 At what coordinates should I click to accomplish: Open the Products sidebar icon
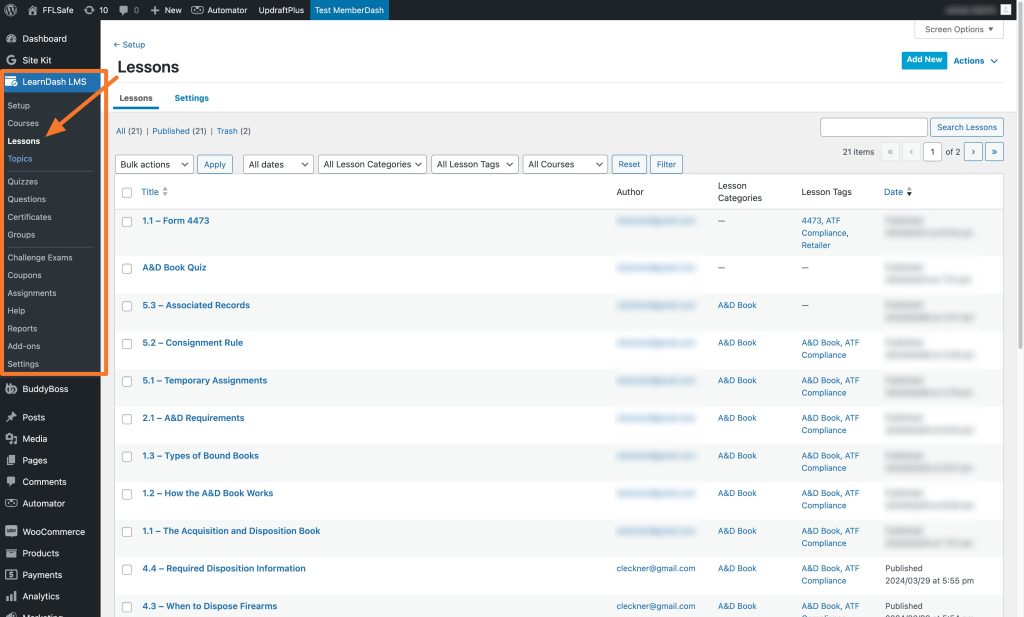[11, 553]
